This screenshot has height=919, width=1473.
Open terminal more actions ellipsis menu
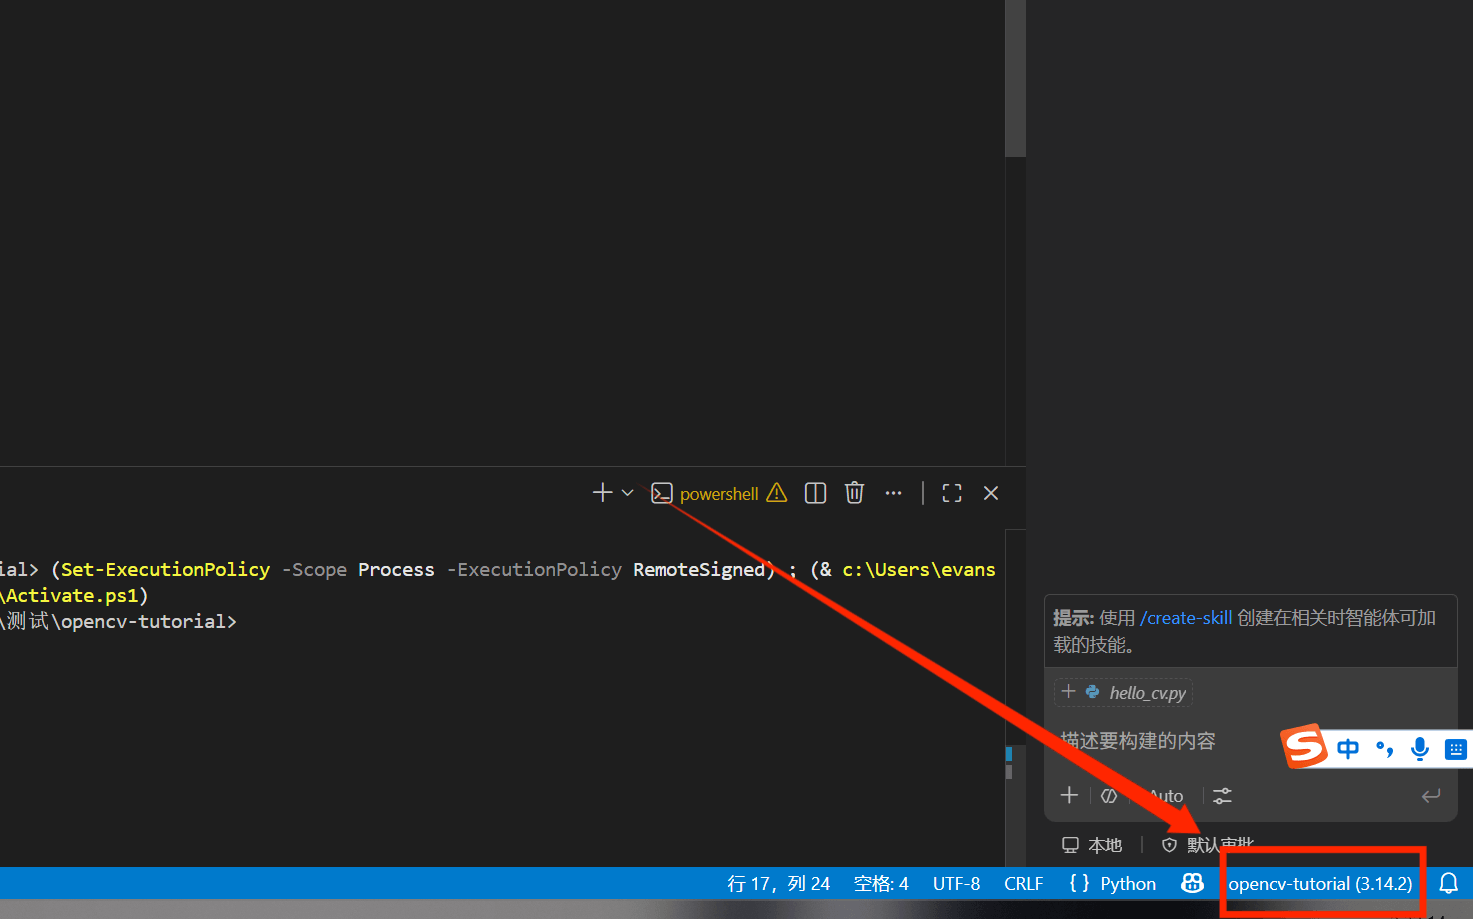tap(893, 493)
